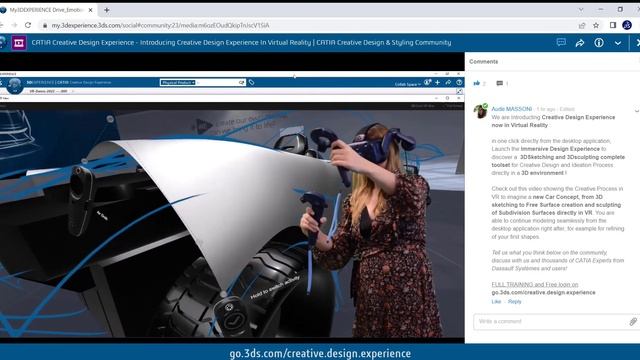This screenshot has height=360, width=640.
Task: Open a new browser tab with plus
Action: coord(107,10)
